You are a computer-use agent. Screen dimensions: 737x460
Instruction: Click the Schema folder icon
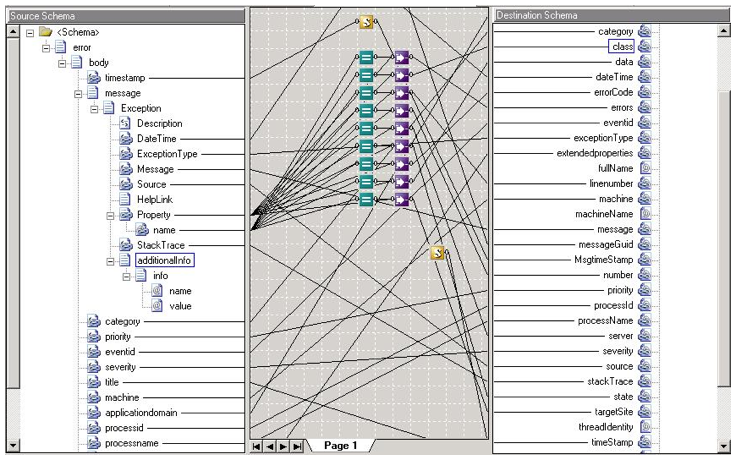point(46,32)
